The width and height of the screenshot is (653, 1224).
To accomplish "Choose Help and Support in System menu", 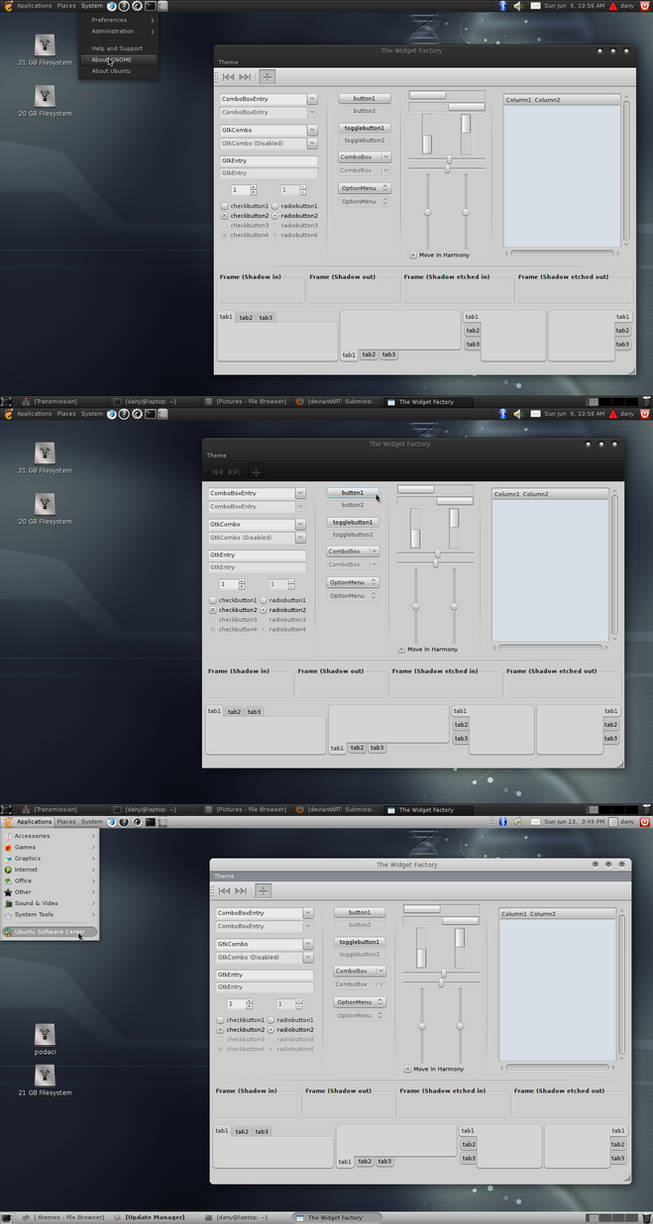I will (117, 48).
